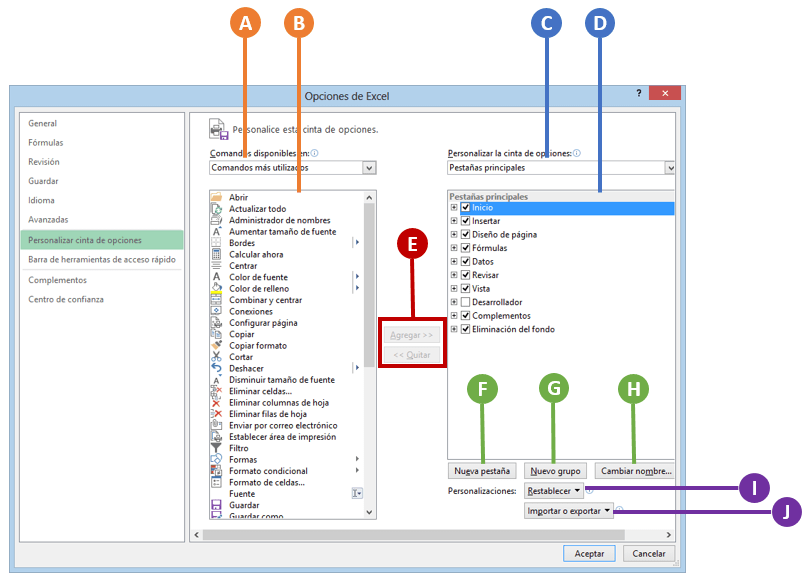This screenshot has width=810, height=575.
Task: Click the Establecer área de impresión icon
Action: tap(216, 437)
